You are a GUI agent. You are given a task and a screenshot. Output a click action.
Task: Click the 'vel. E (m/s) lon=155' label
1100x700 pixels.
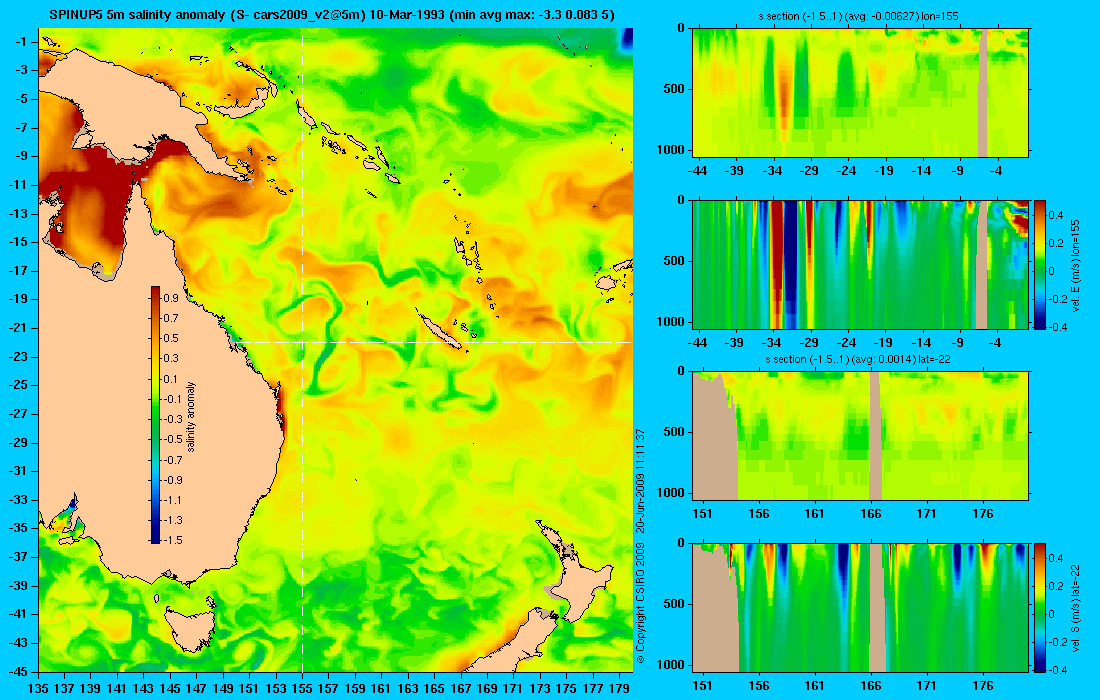(x=1077, y=265)
